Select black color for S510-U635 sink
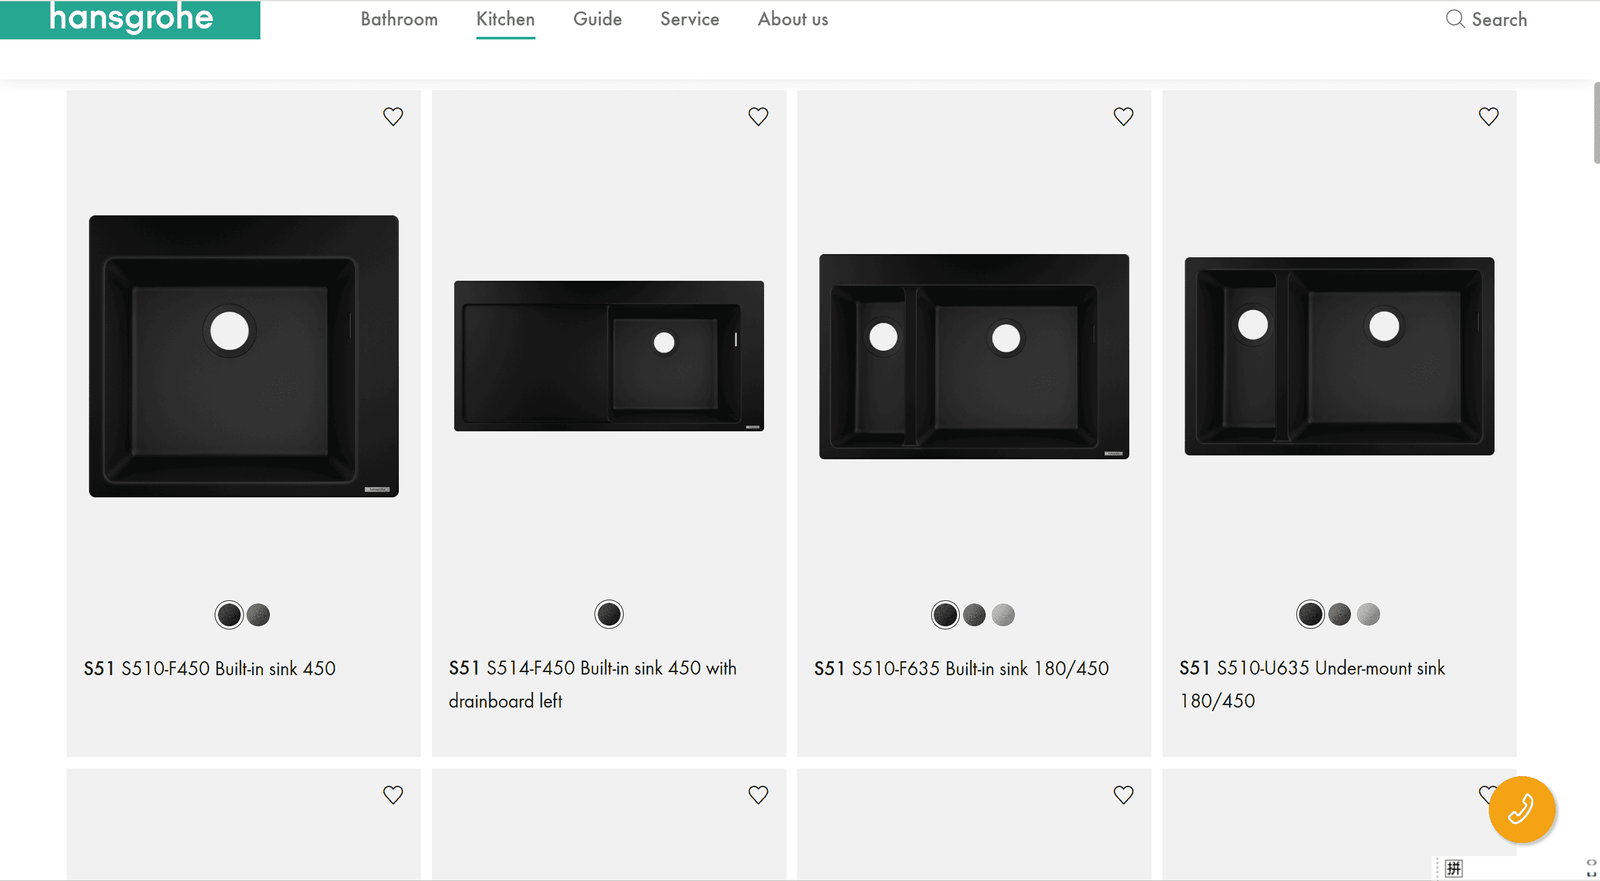The width and height of the screenshot is (1600, 881). click(x=1310, y=614)
